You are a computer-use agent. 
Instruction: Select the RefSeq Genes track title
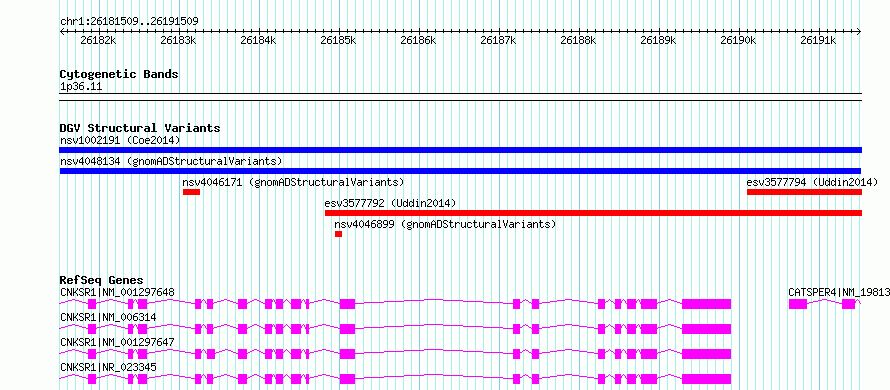click(x=102, y=280)
